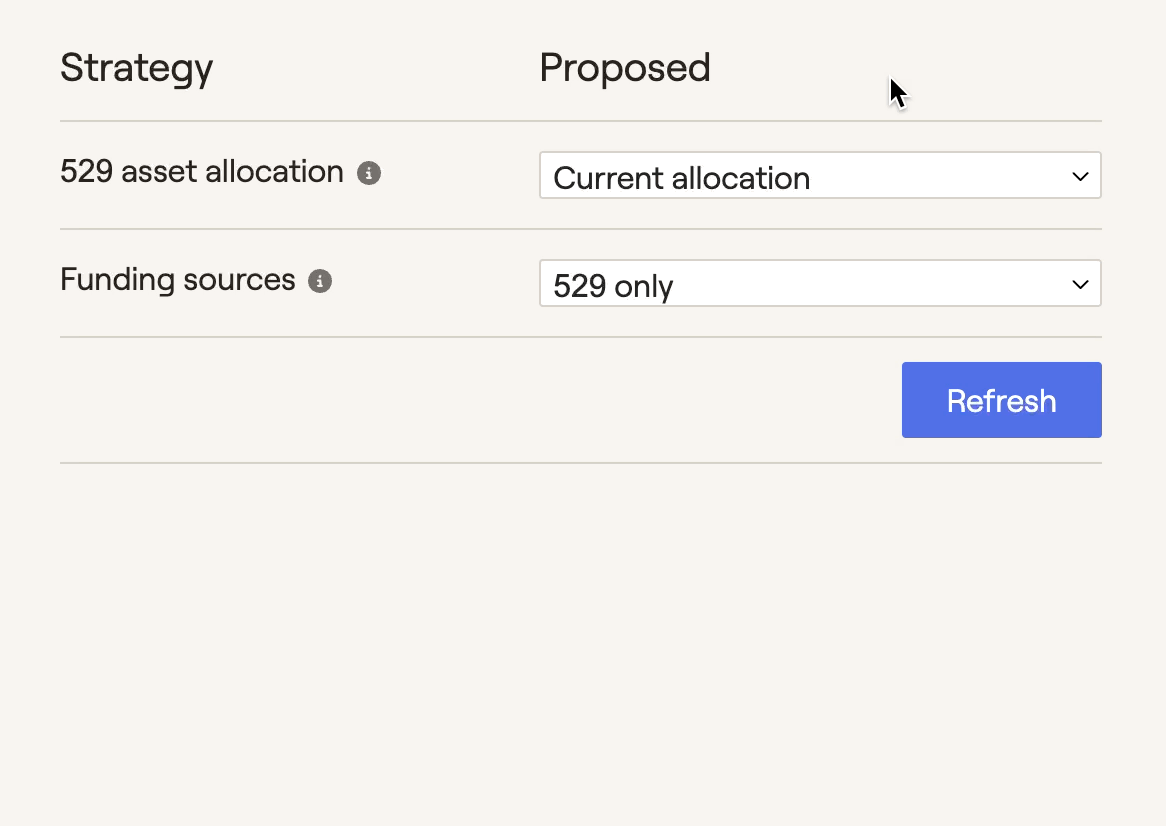Click the Proposed column heading
1166x826 pixels.
pos(625,68)
